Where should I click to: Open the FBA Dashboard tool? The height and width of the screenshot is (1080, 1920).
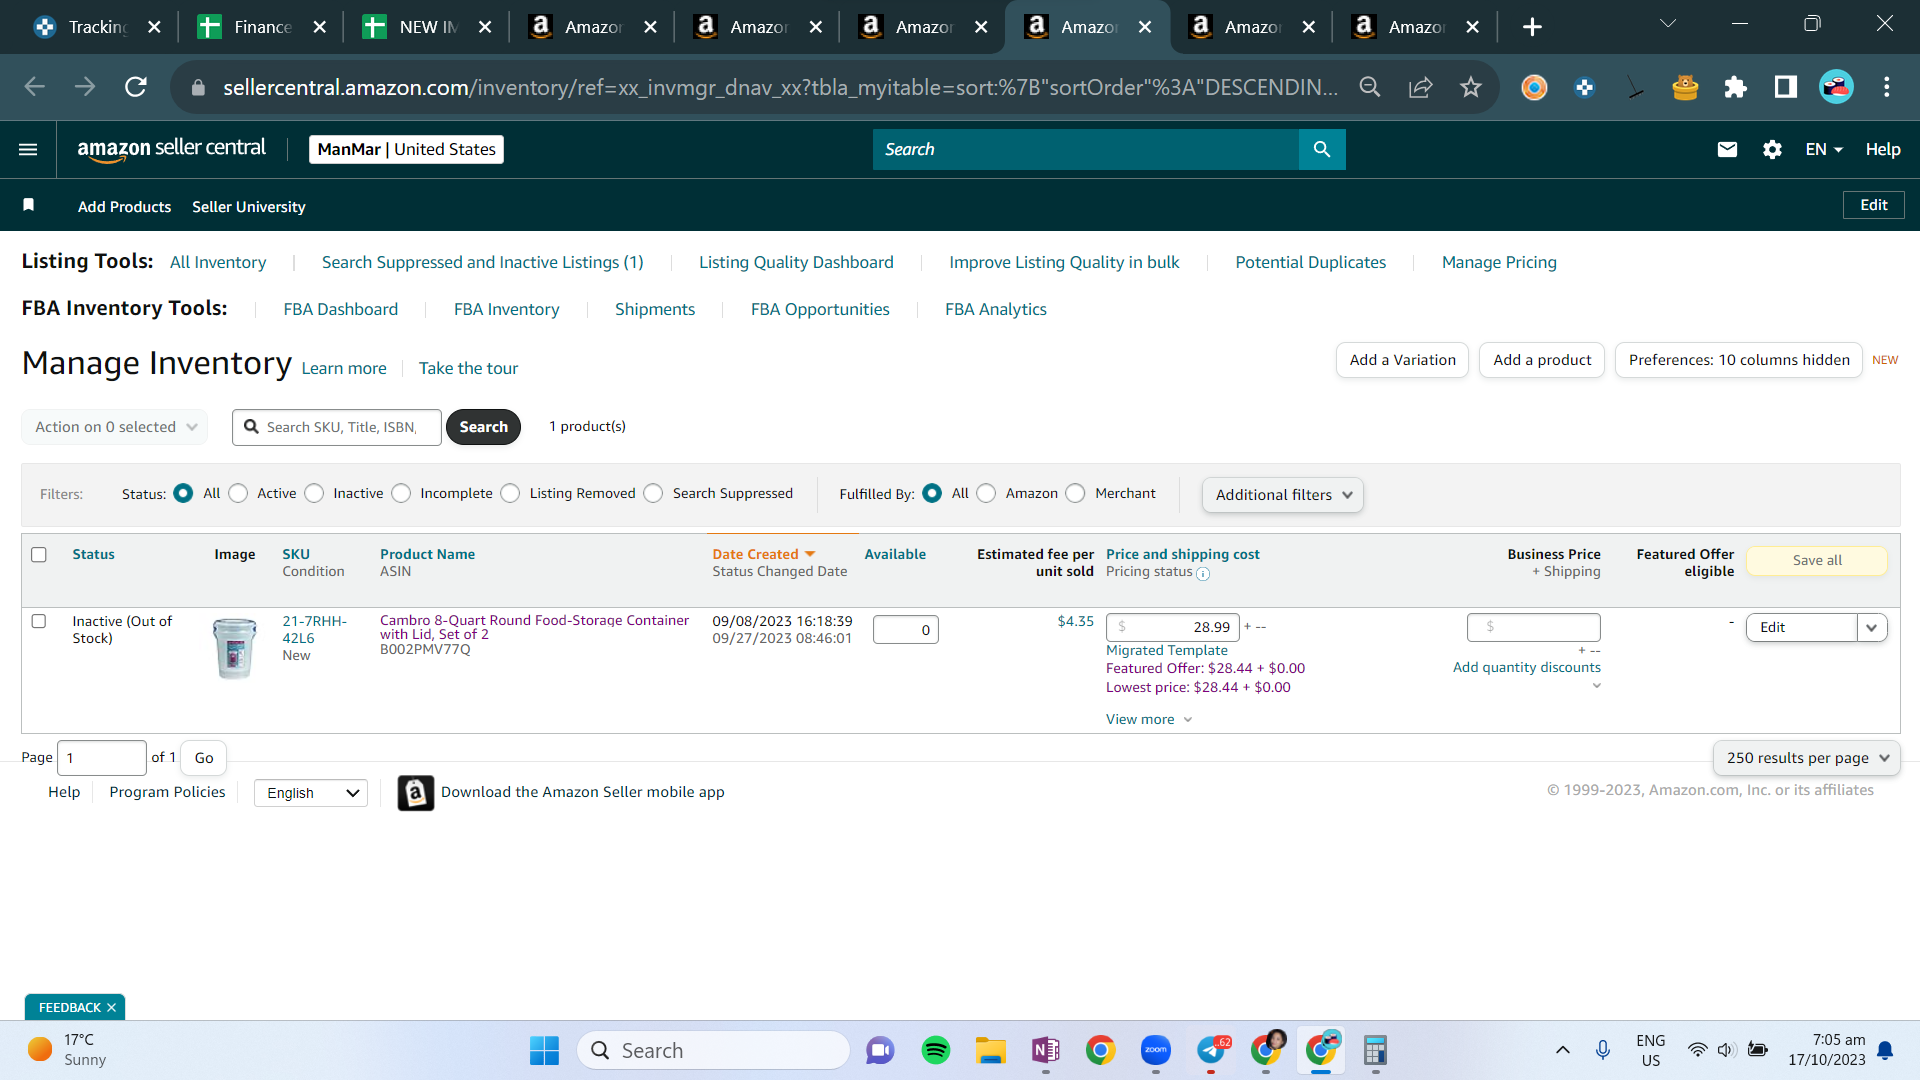coord(340,310)
